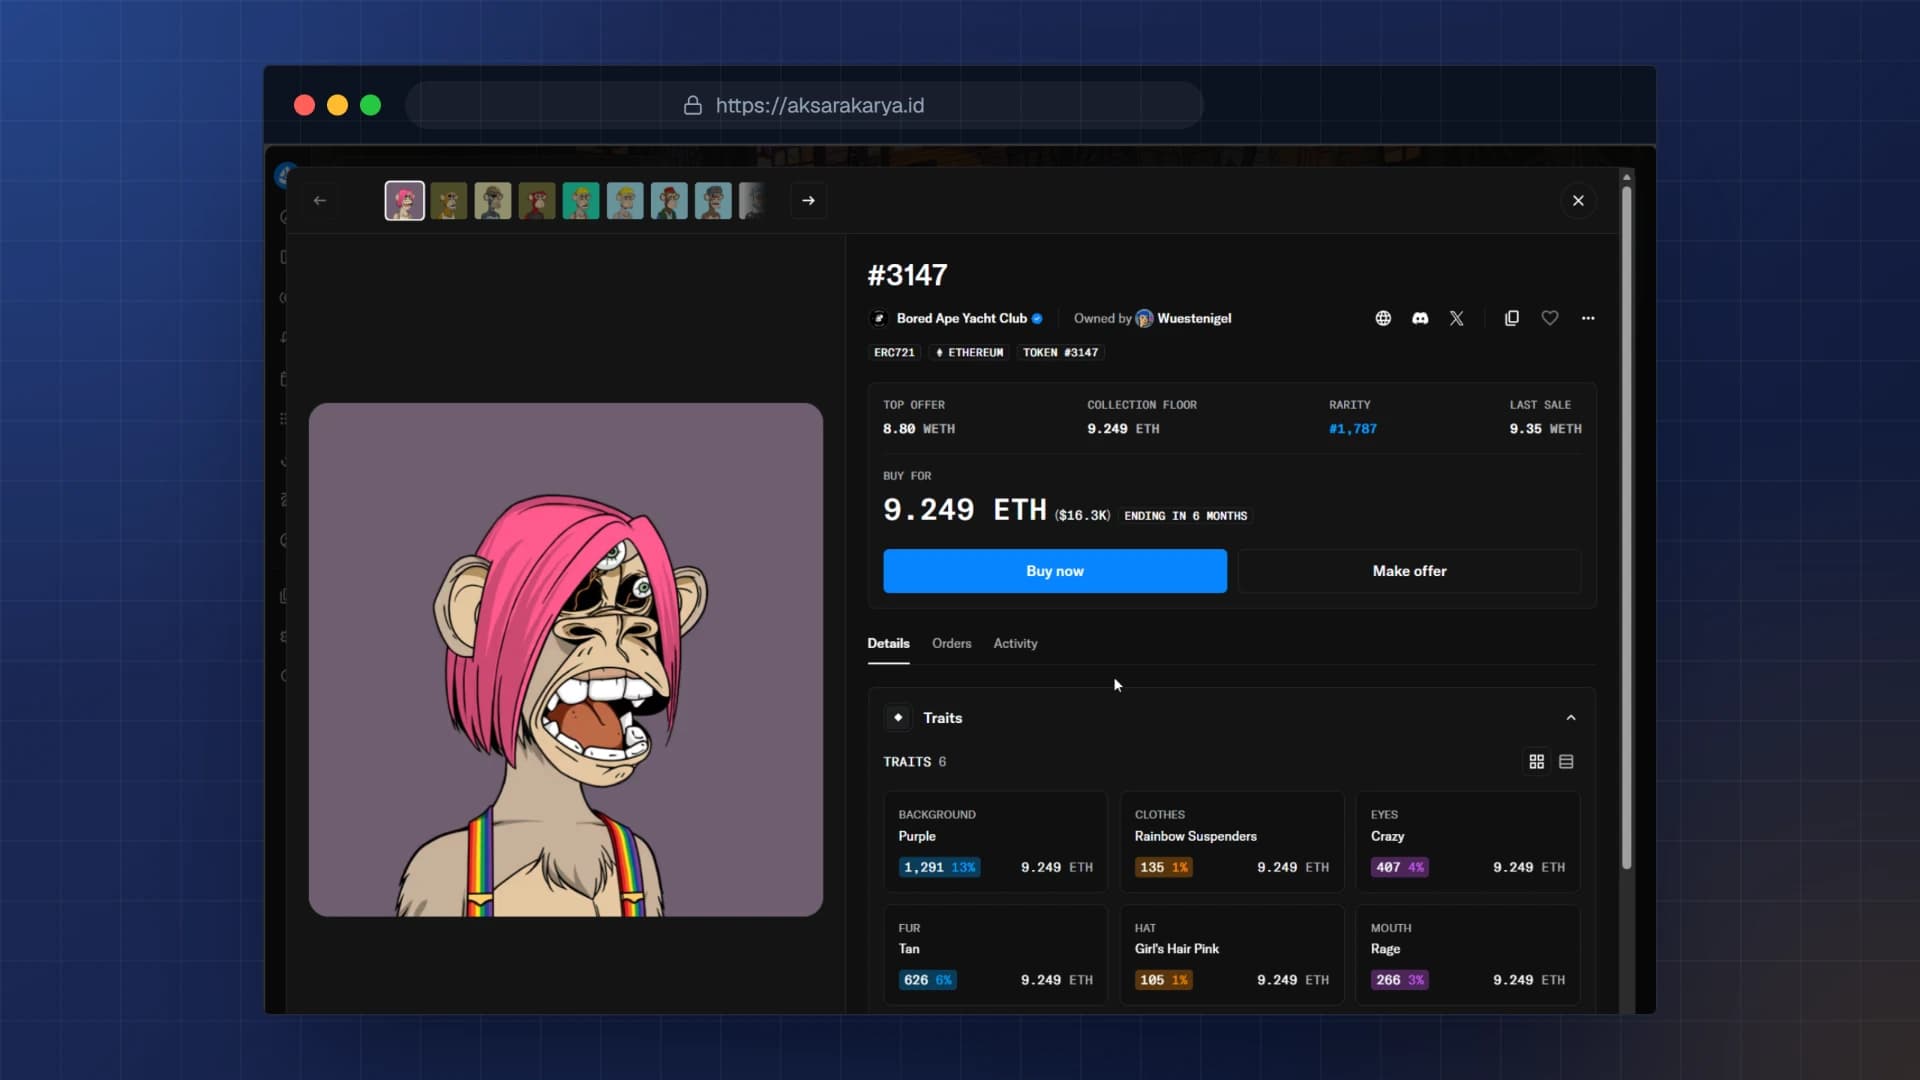Switch traits to grid view
The height and width of the screenshot is (1080, 1920).
(1537, 762)
